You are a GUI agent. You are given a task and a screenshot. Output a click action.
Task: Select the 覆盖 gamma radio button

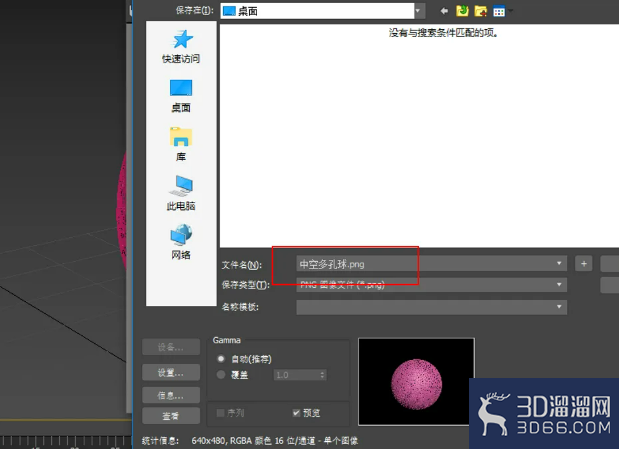tap(221, 374)
